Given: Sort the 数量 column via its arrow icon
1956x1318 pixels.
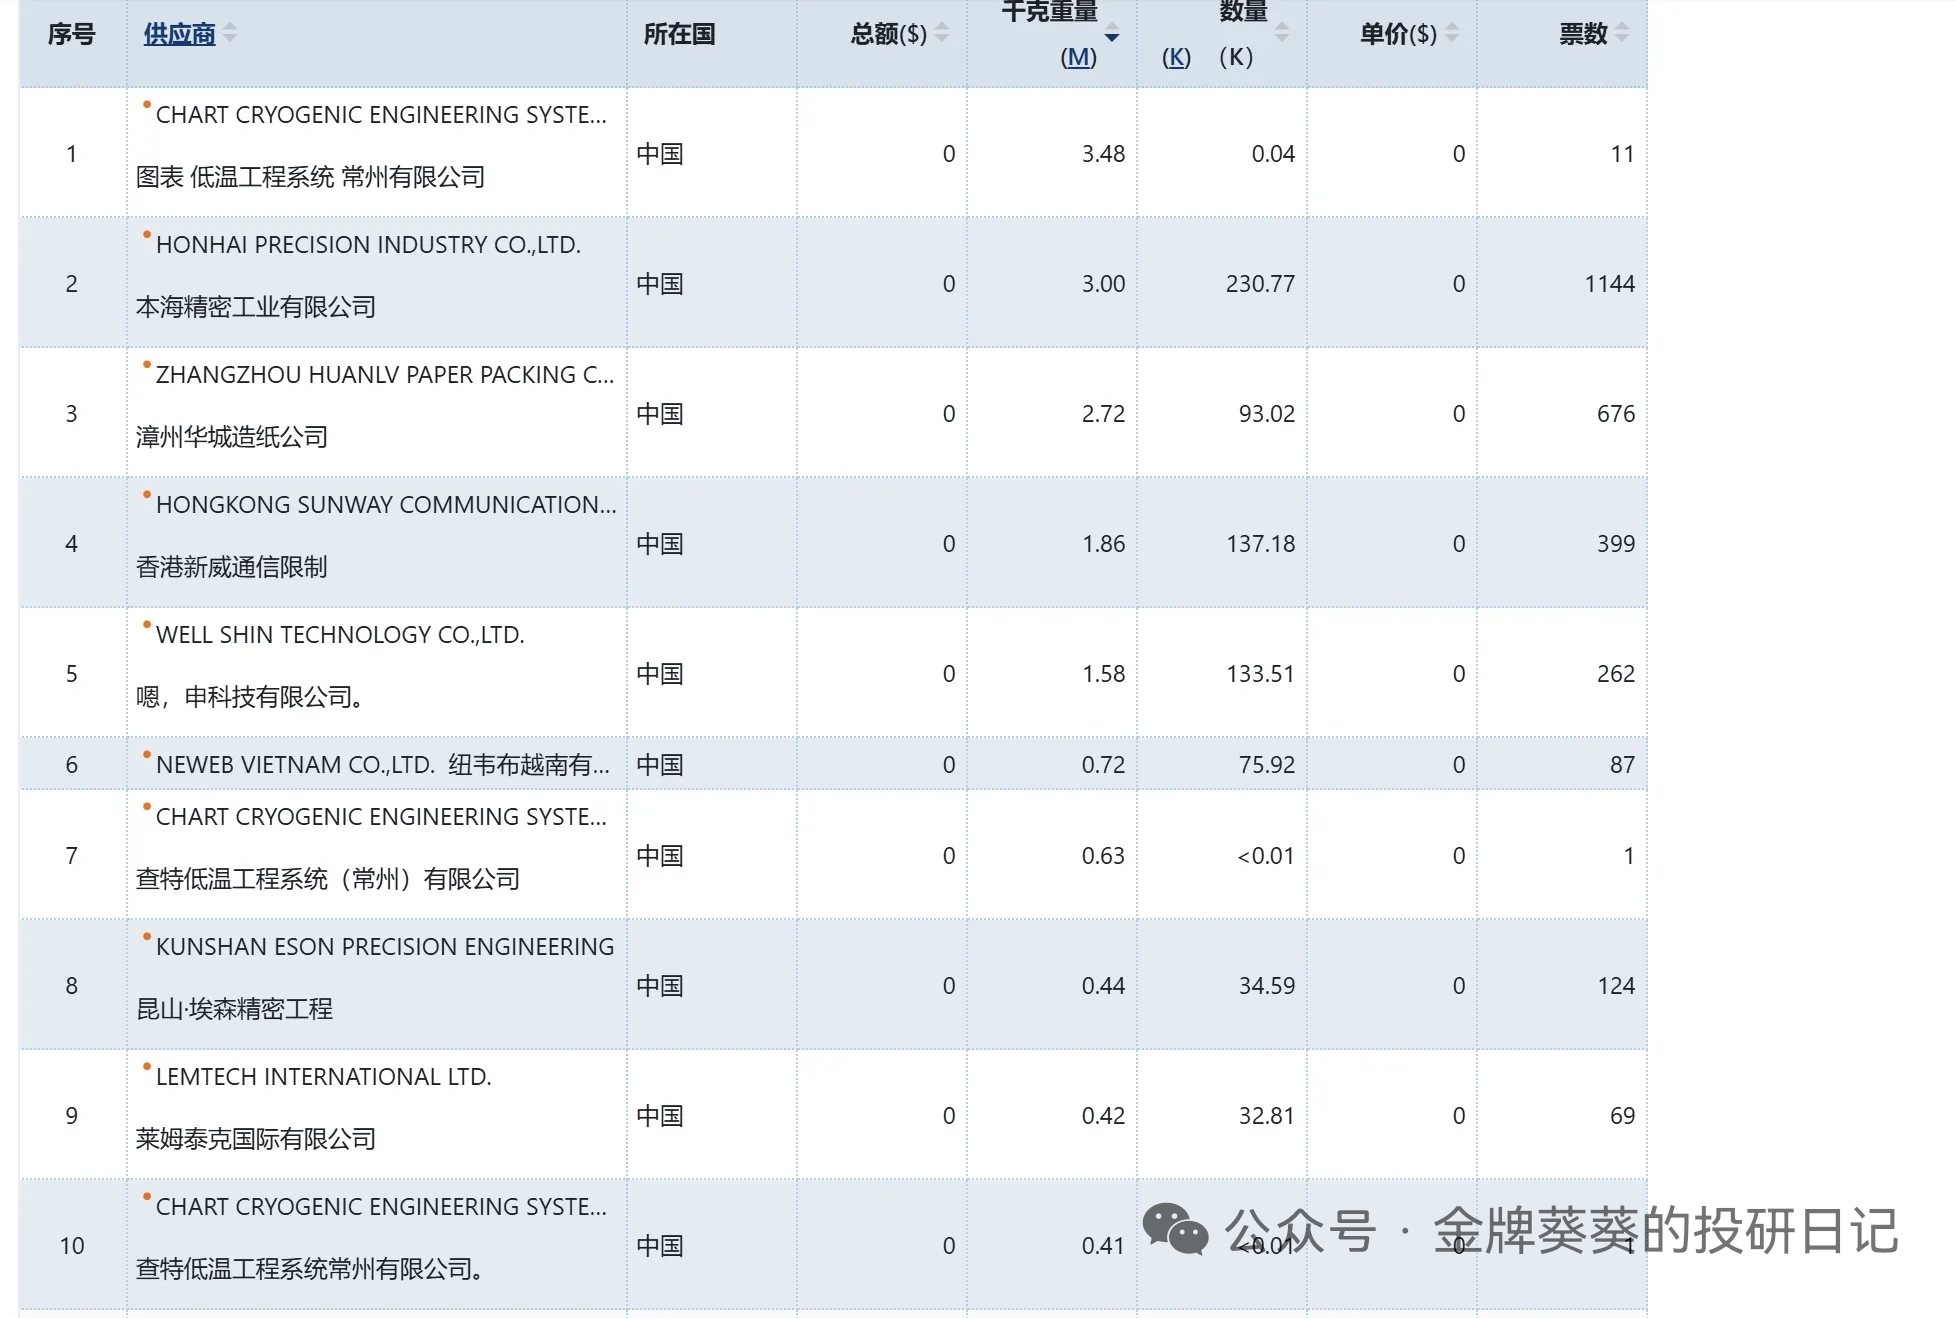Looking at the screenshot, I should 1282,33.
